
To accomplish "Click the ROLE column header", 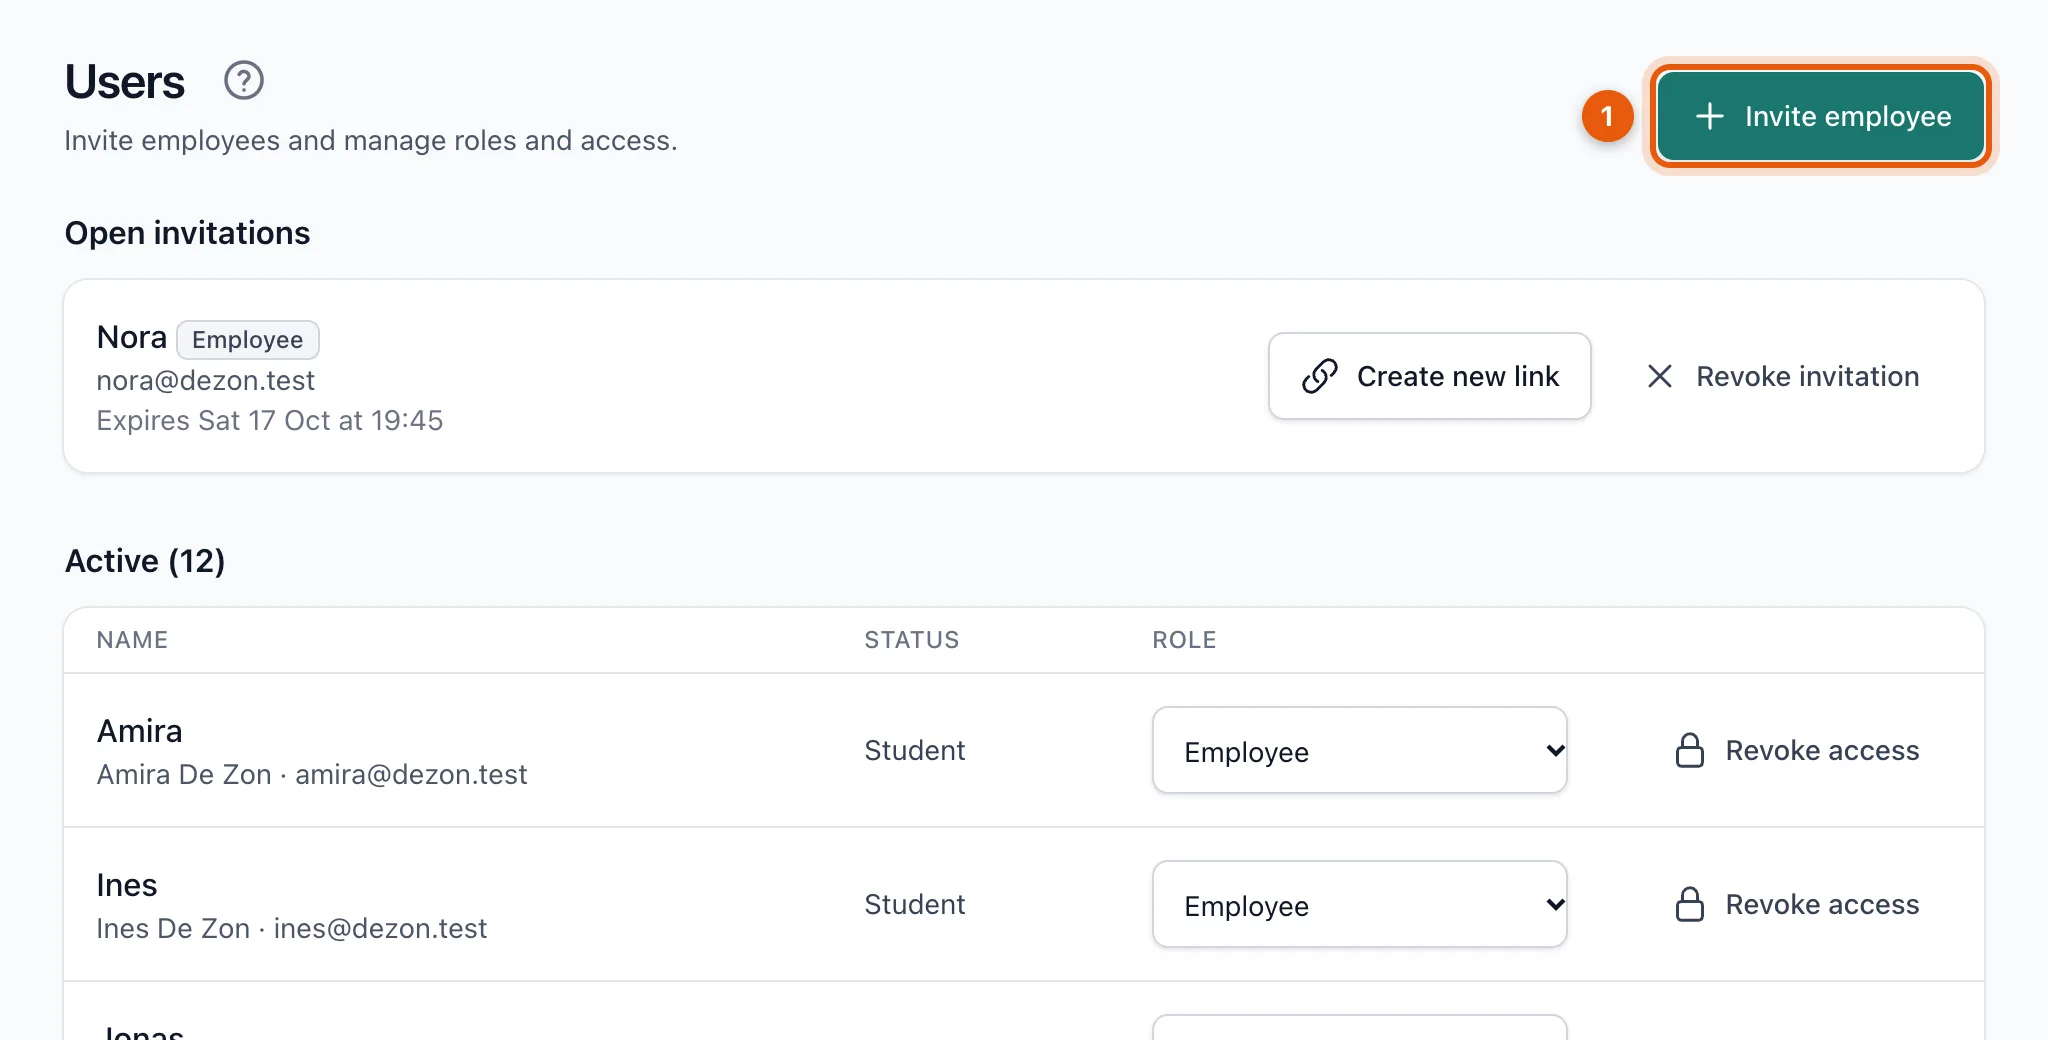I will pyautogui.click(x=1184, y=640).
